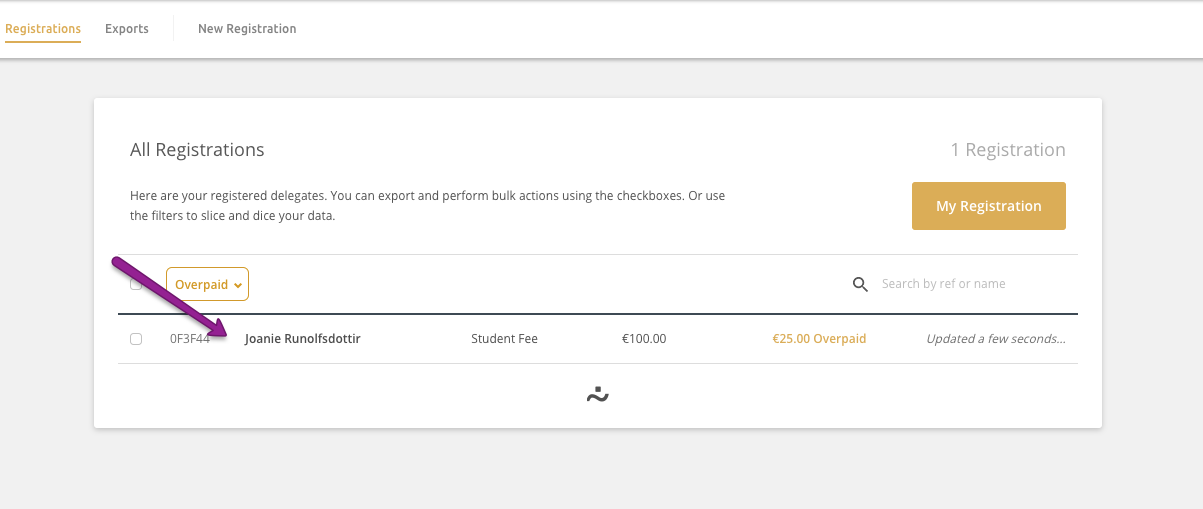Expand the Overpaid filter dropdown

(207, 284)
